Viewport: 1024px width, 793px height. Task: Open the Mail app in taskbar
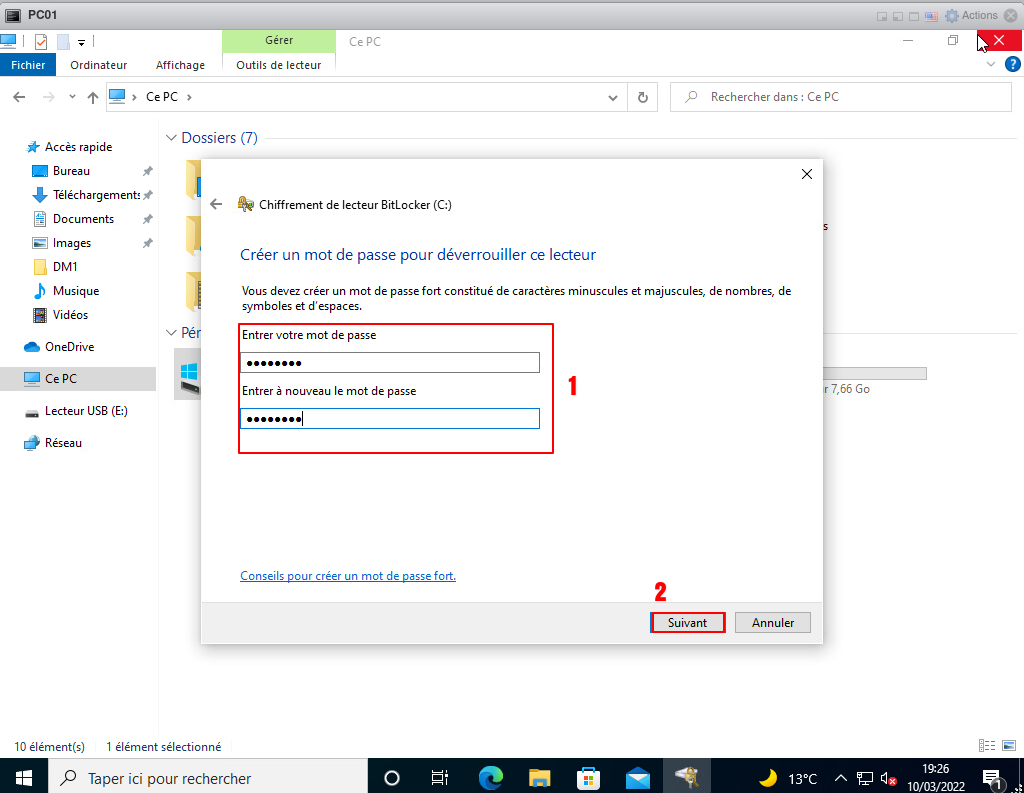(638, 777)
